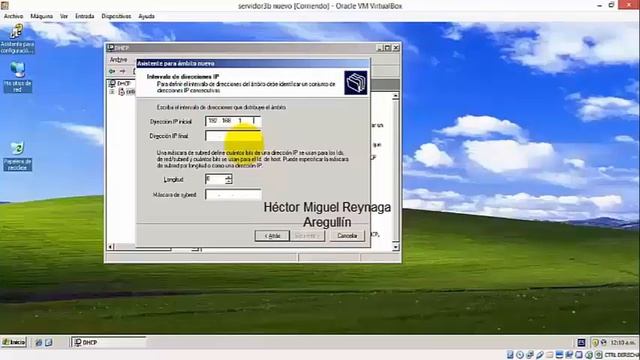Click DHCP window vertical scrollbar down arrow
The width and height of the screenshot is (640, 360).
(x=395, y=247)
